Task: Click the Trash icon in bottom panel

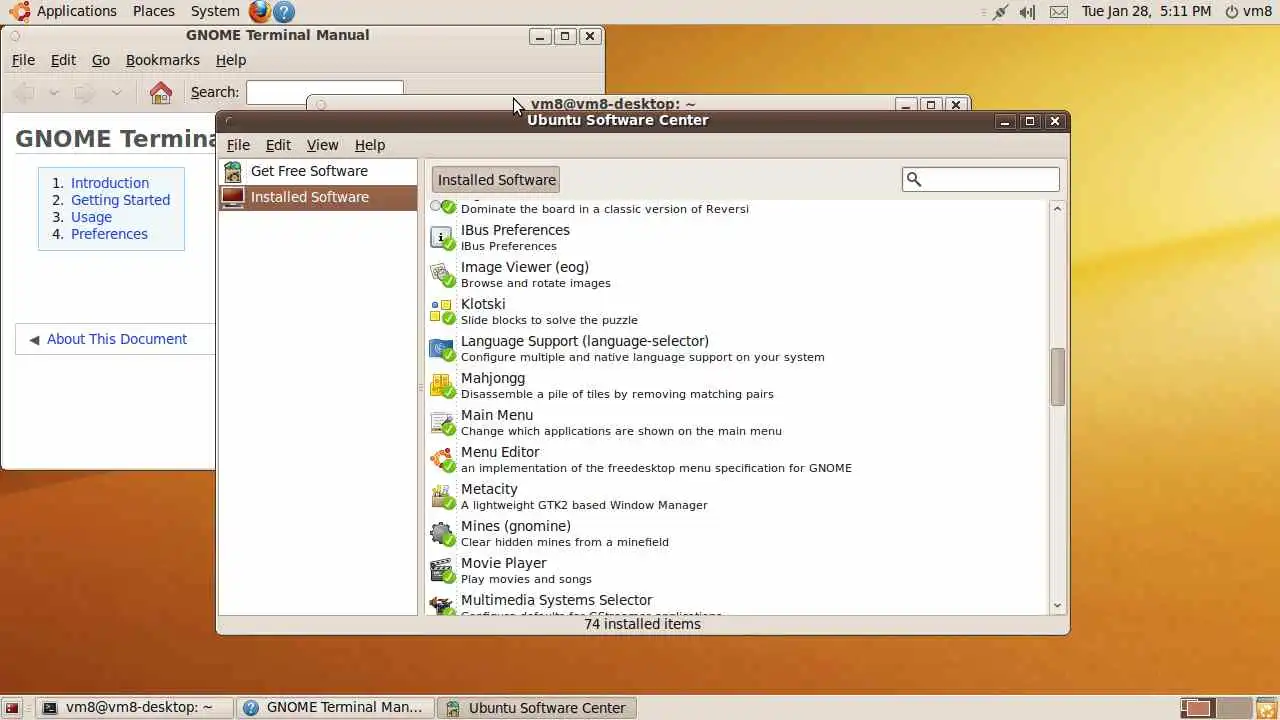Action: coord(1266,708)
